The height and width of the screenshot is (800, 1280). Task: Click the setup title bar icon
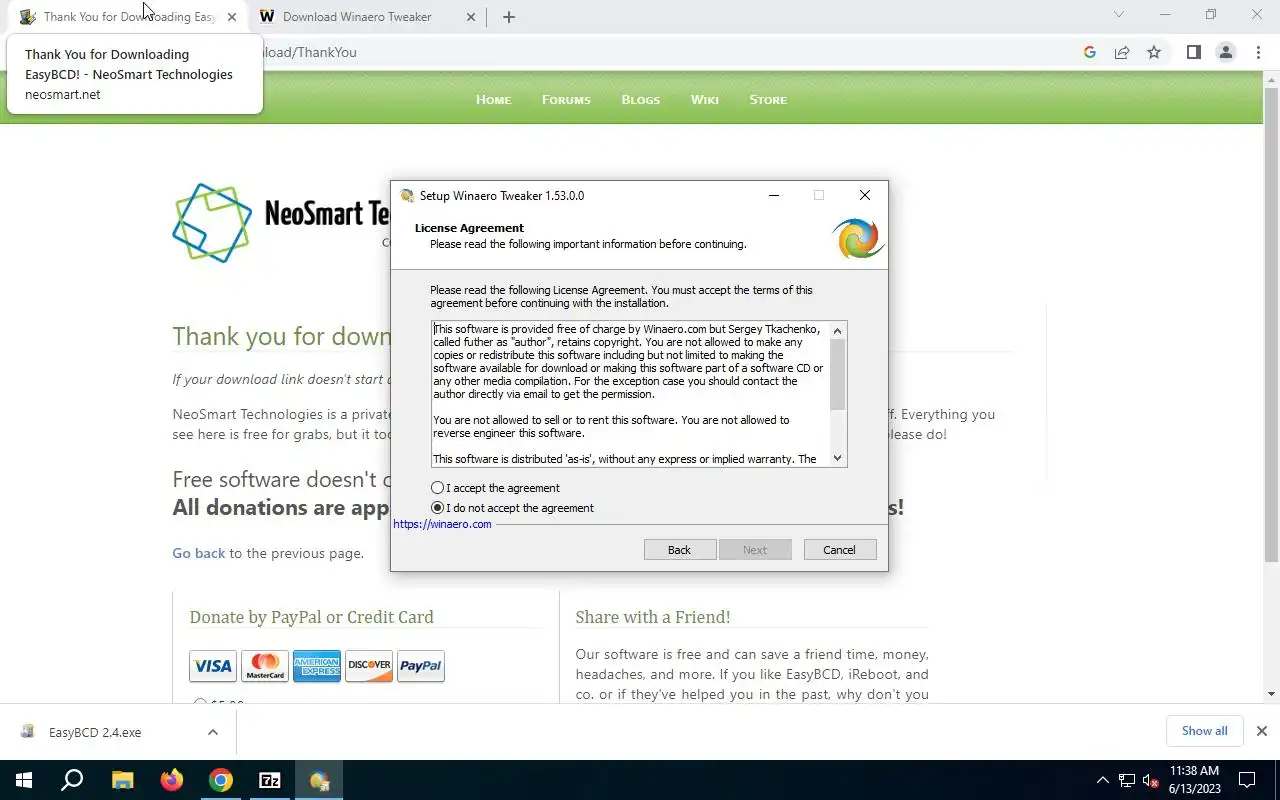point(407,196)
